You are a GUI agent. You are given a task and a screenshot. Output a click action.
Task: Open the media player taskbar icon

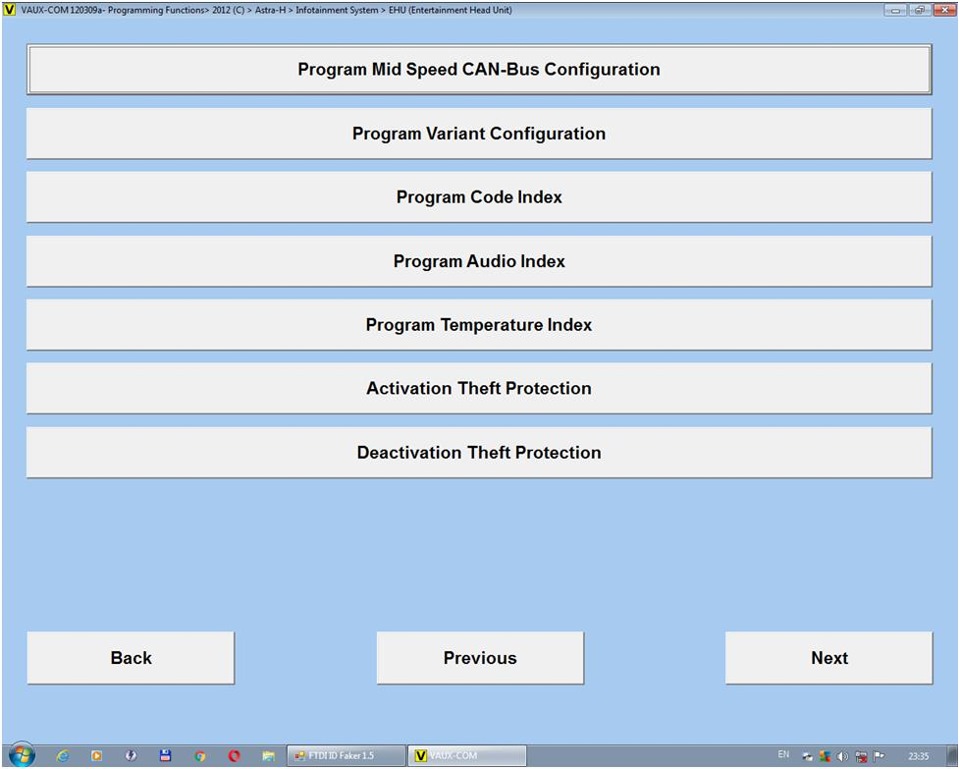click(97, 756)
